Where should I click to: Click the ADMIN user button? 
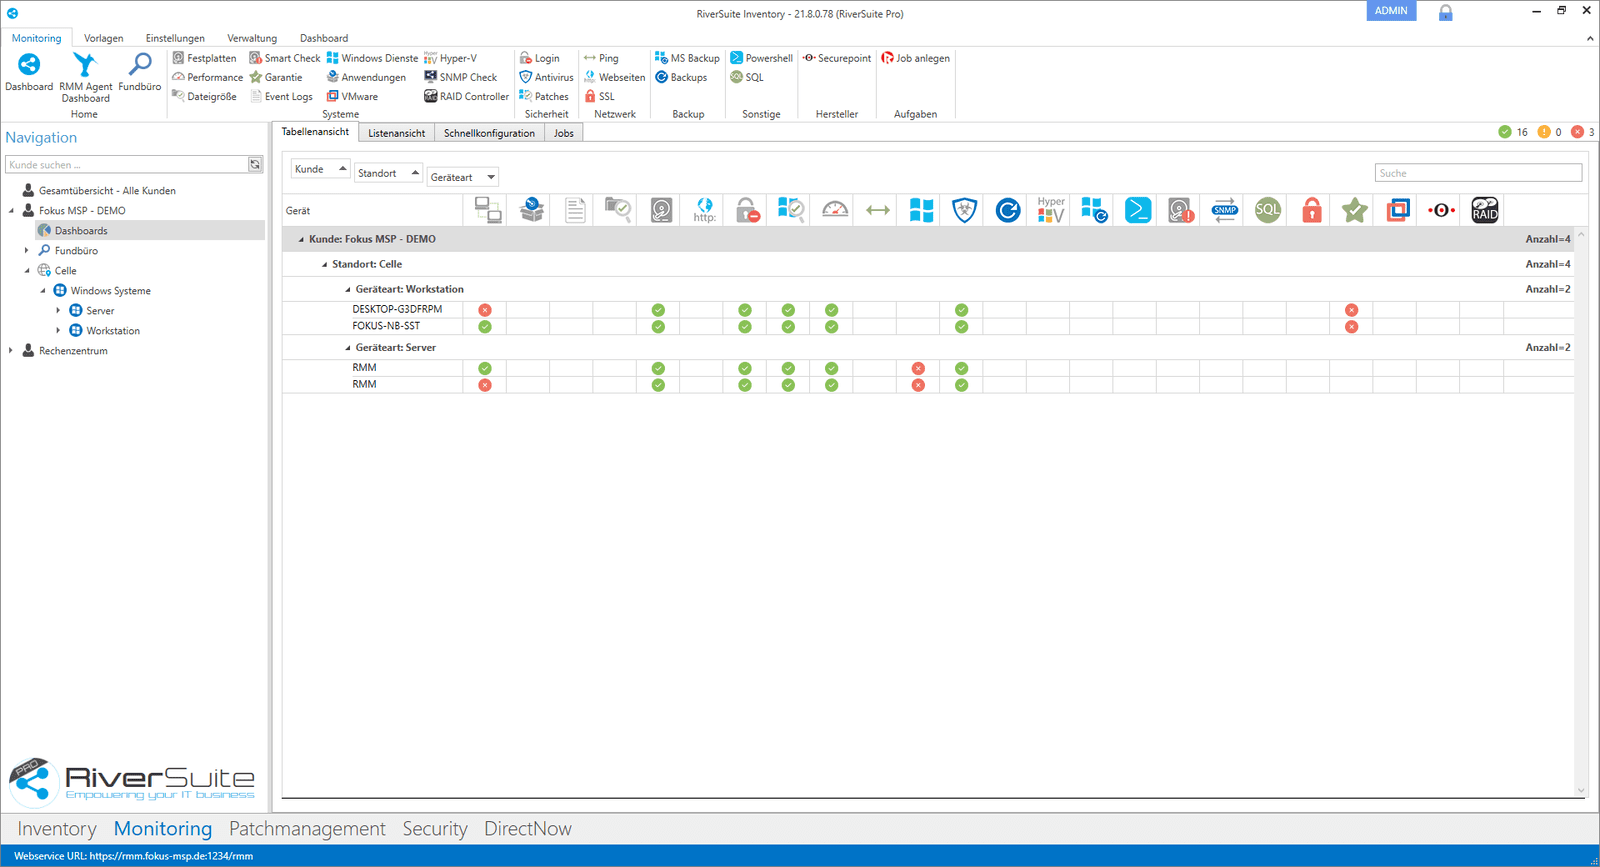click(x=1391, y=11)
